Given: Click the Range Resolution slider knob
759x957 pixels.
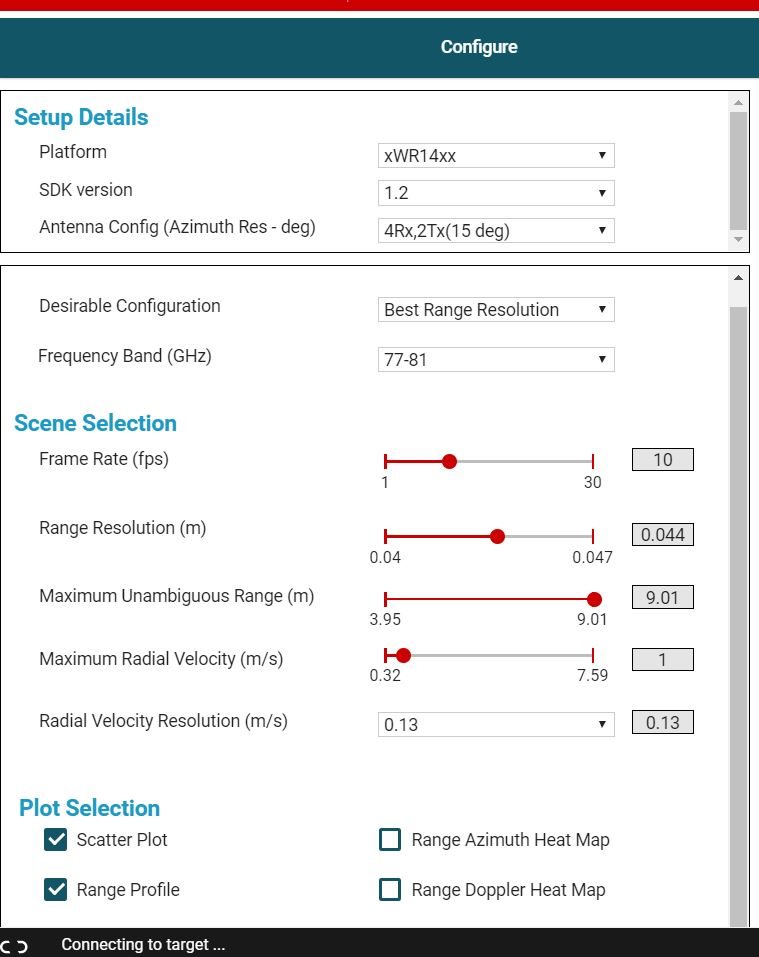Looking at the screenshot, I should click(498, 536).
